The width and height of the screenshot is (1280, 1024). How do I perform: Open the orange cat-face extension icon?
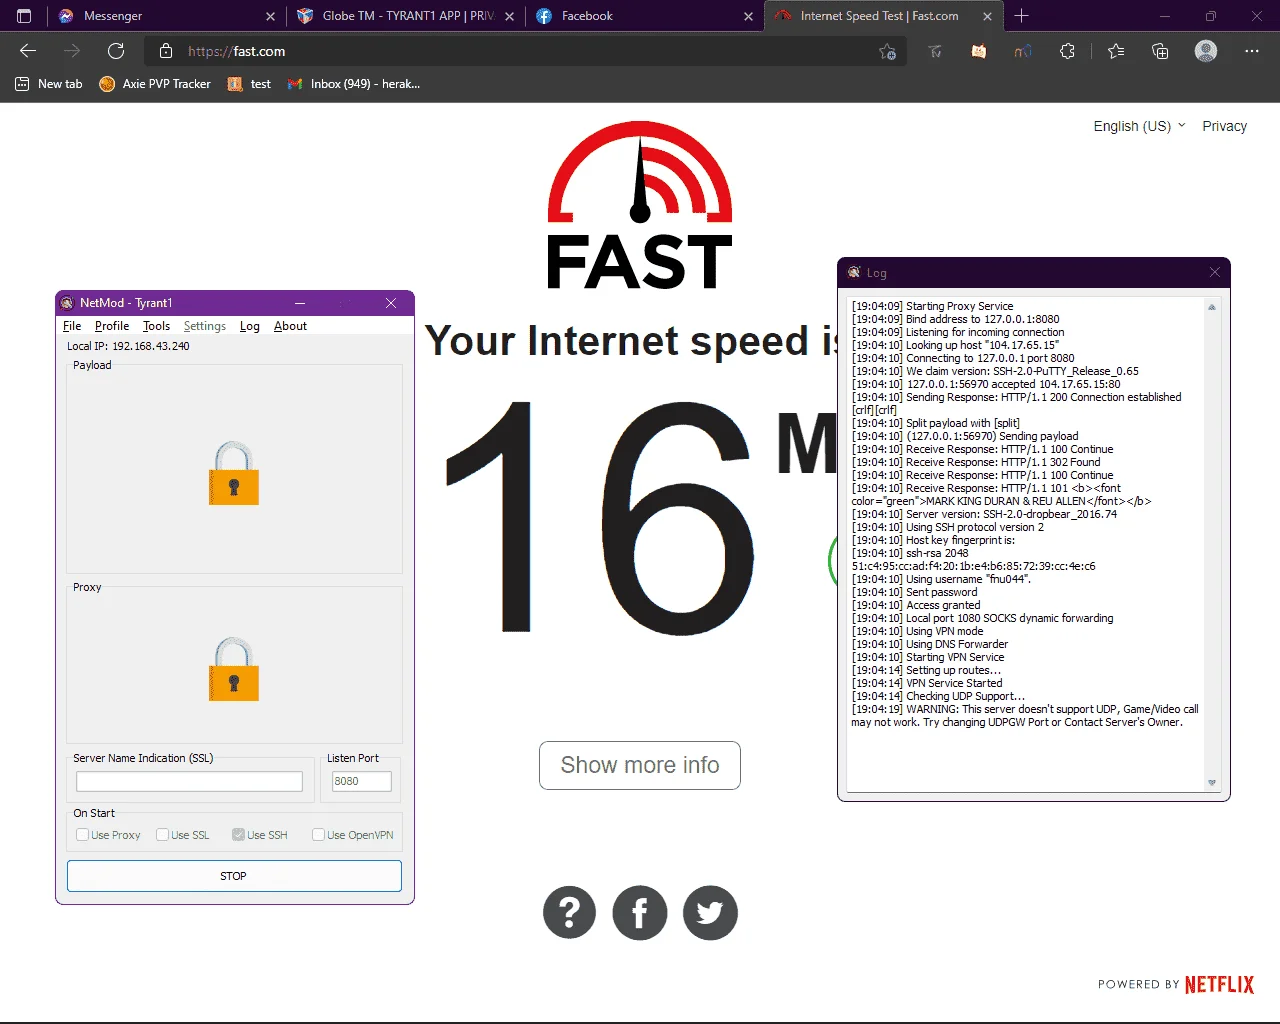click(x=979, y=51)
